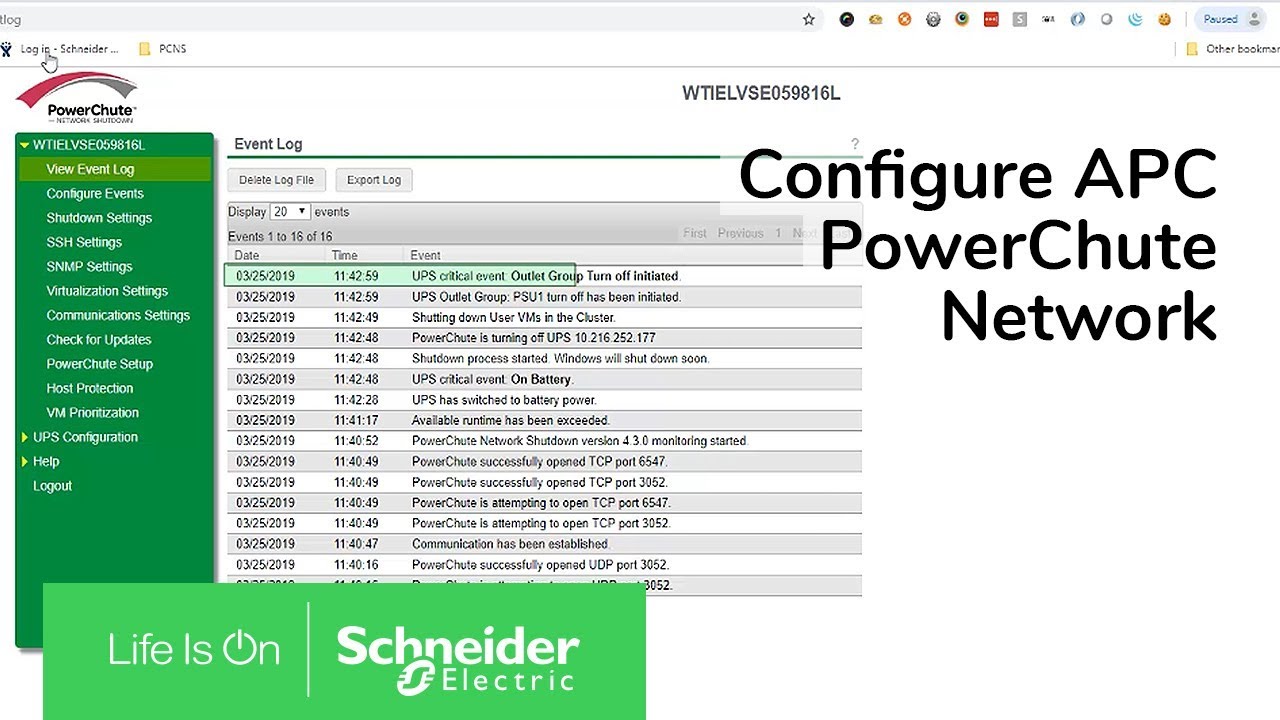1280x720 pixels.
Task: Select 'version 4.3.0 monitoring started' row
Action: click(544, 441)
